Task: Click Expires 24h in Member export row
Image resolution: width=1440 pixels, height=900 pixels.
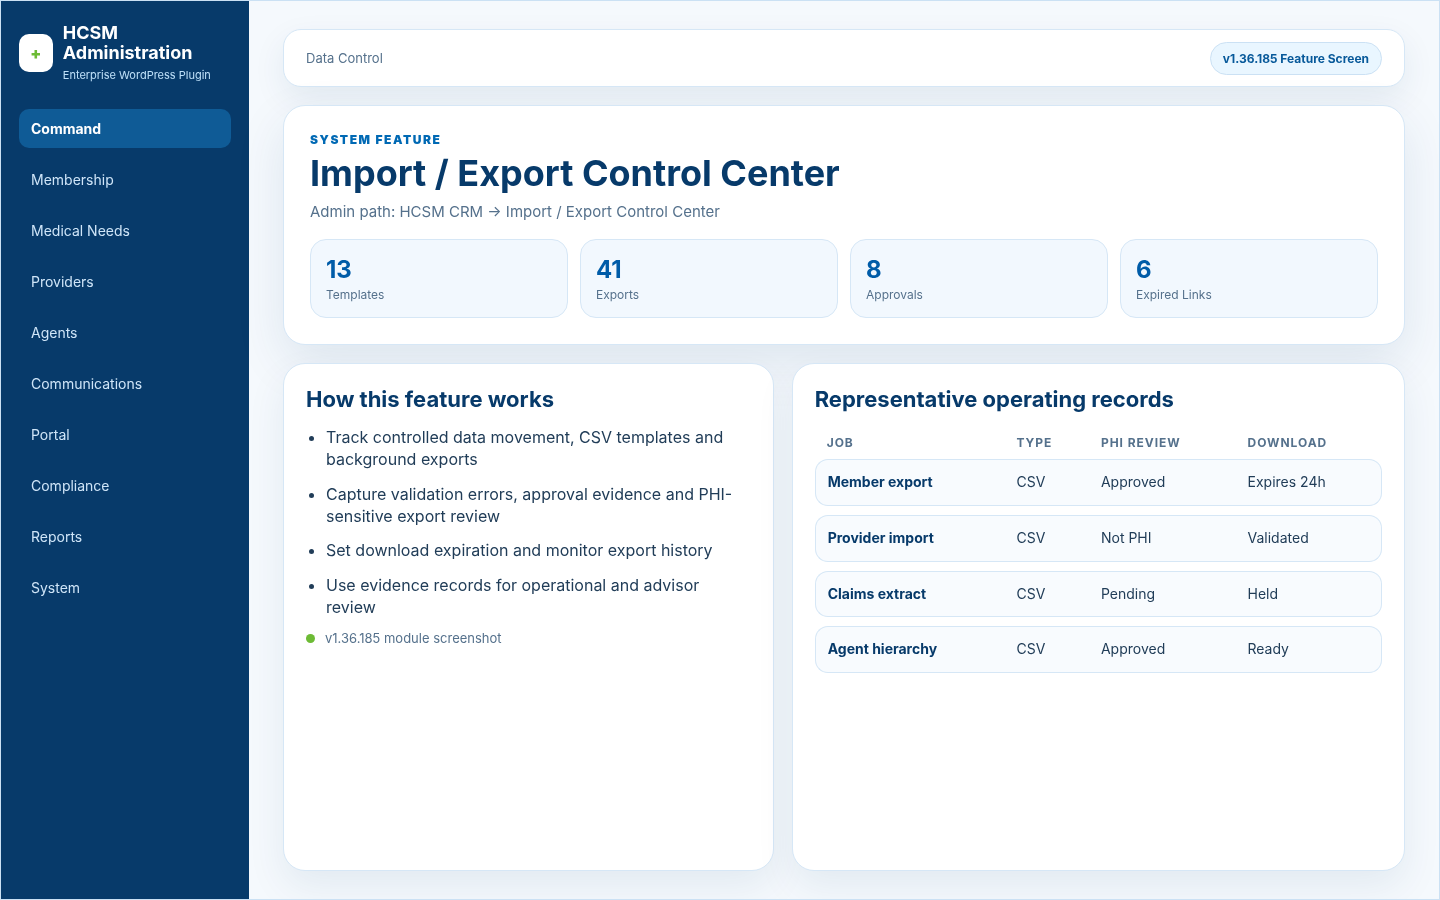Action: tap(1286, 482)
